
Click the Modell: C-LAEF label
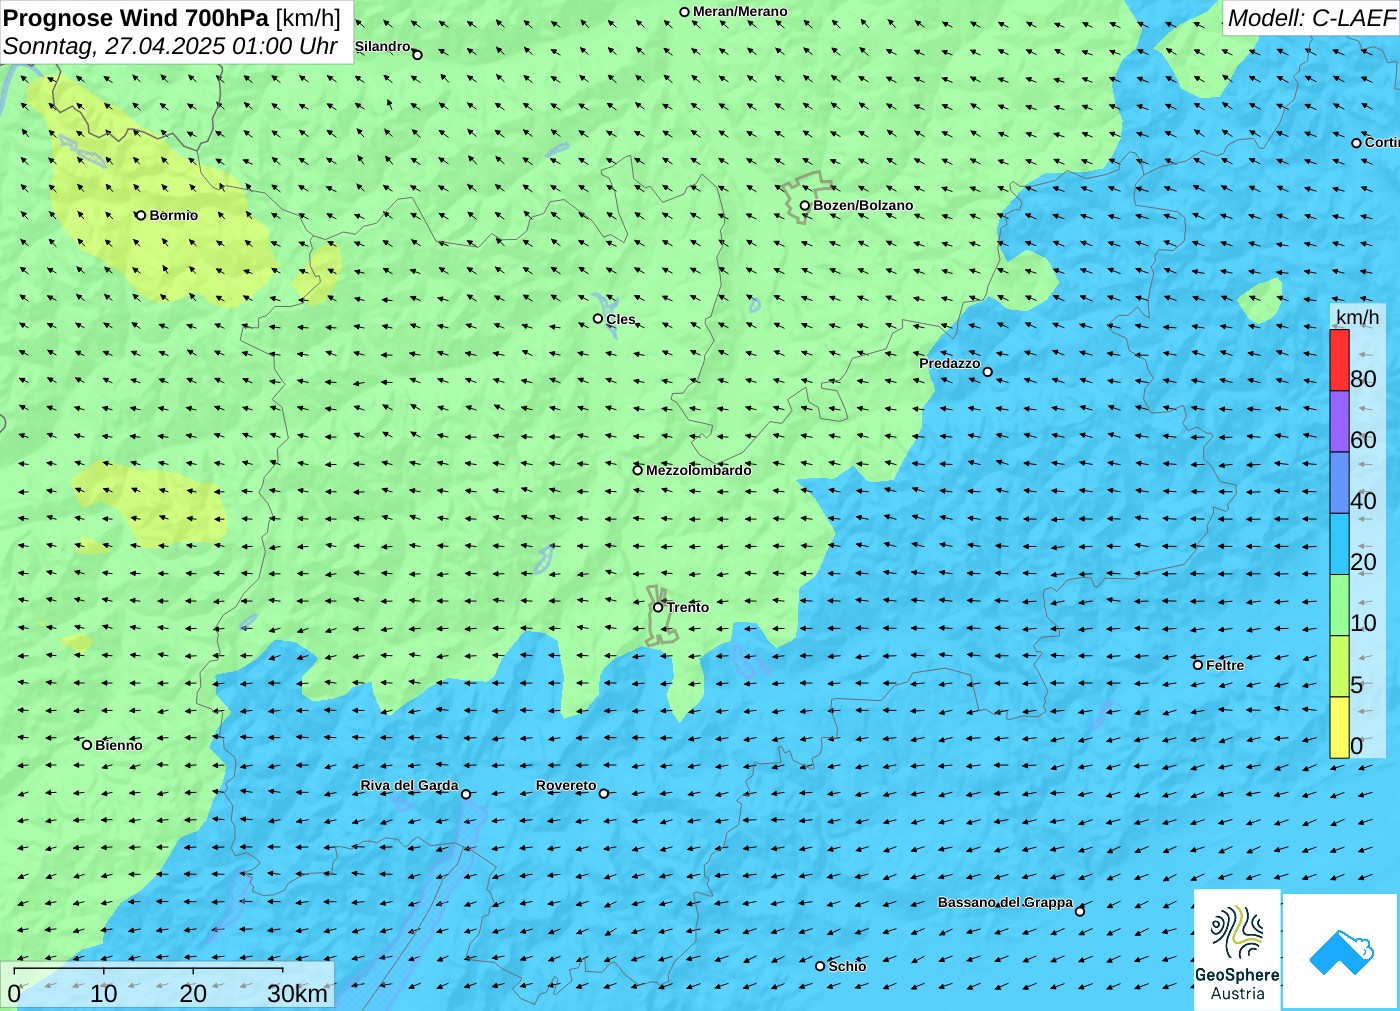click(x=1311, y=18)
